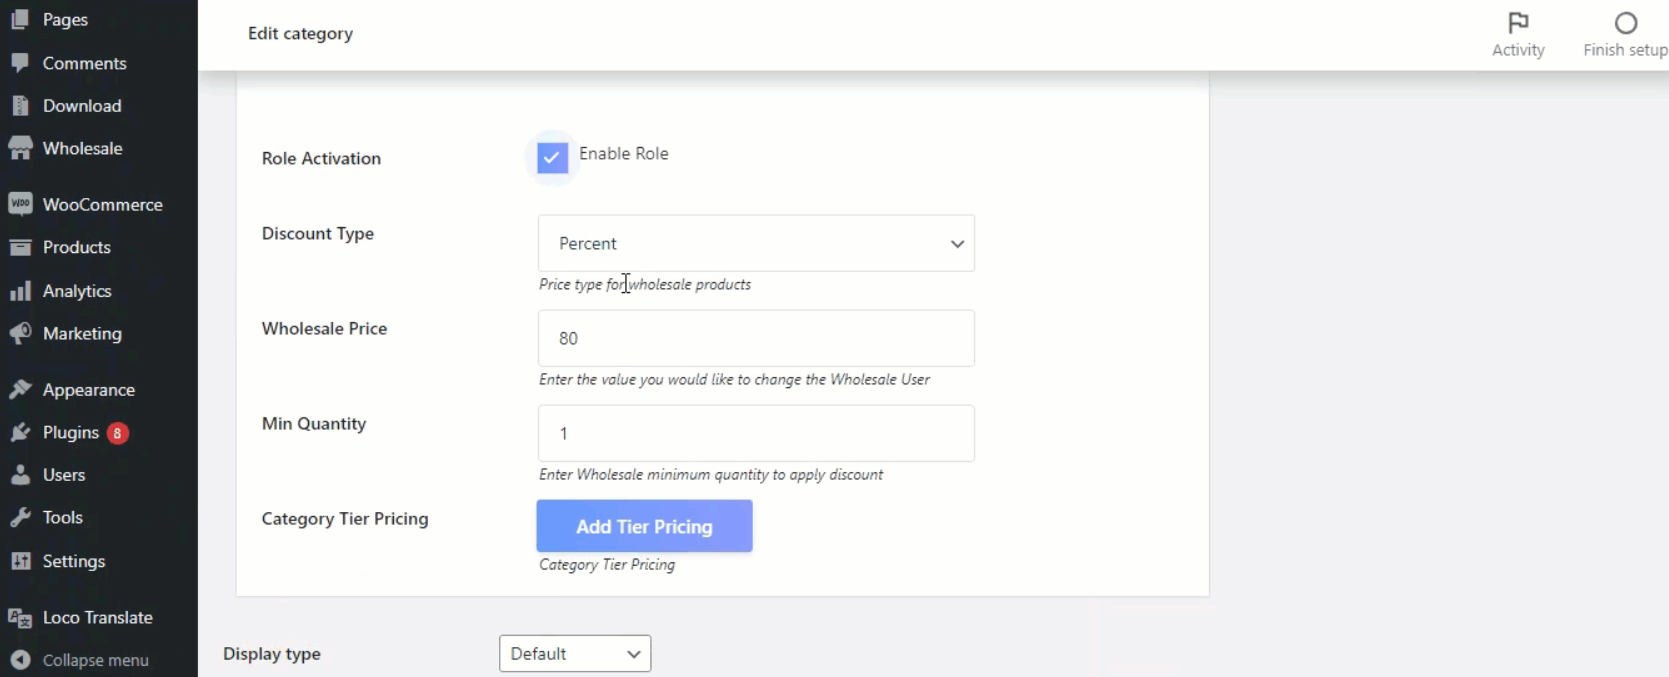Click the Wholesale Price input field

point(756,338)
